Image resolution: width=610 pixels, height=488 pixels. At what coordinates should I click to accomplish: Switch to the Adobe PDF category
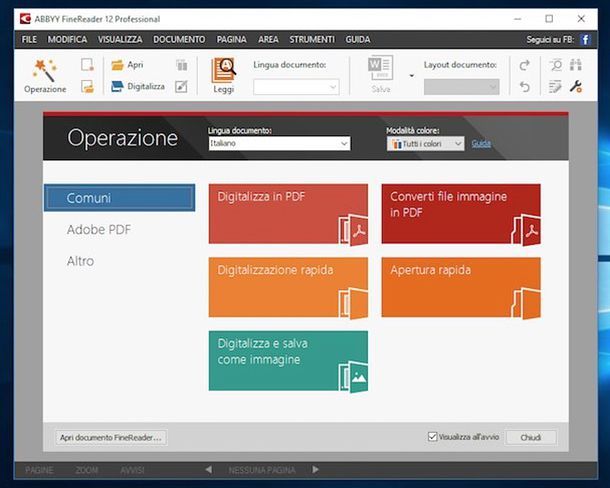click(99, 230)
